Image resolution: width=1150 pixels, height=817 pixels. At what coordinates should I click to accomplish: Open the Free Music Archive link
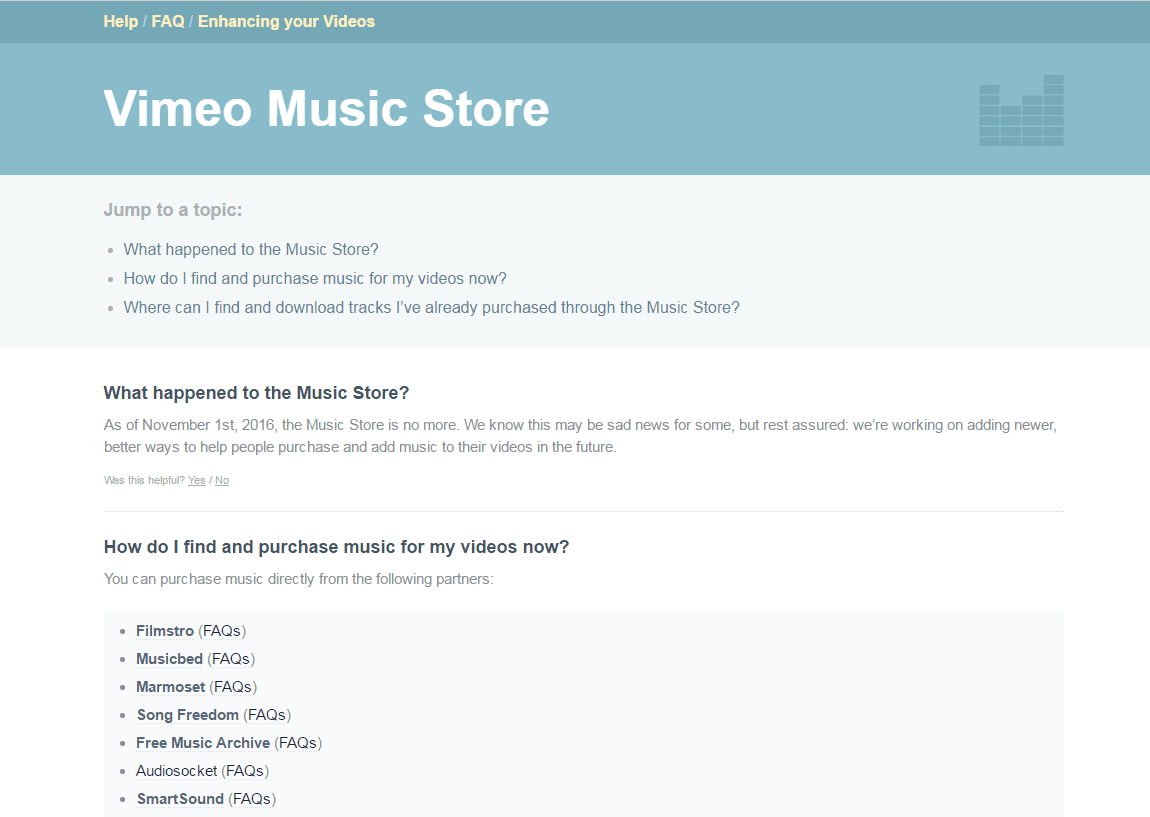[x=203, y=742]
